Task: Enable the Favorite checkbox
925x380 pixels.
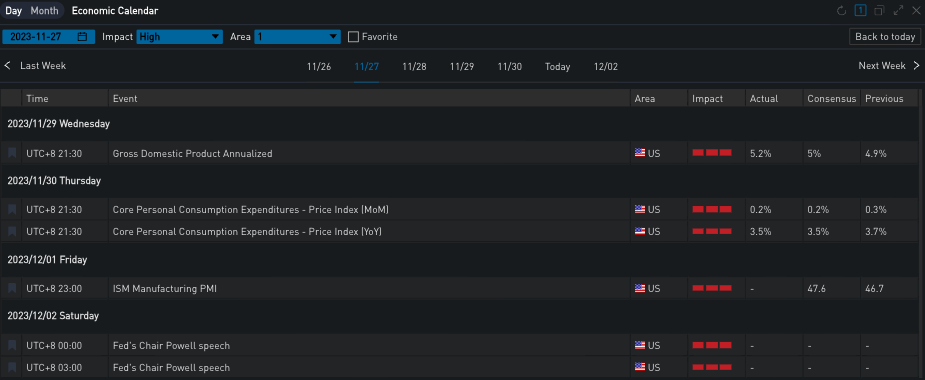Action: (x=353, y=37)
